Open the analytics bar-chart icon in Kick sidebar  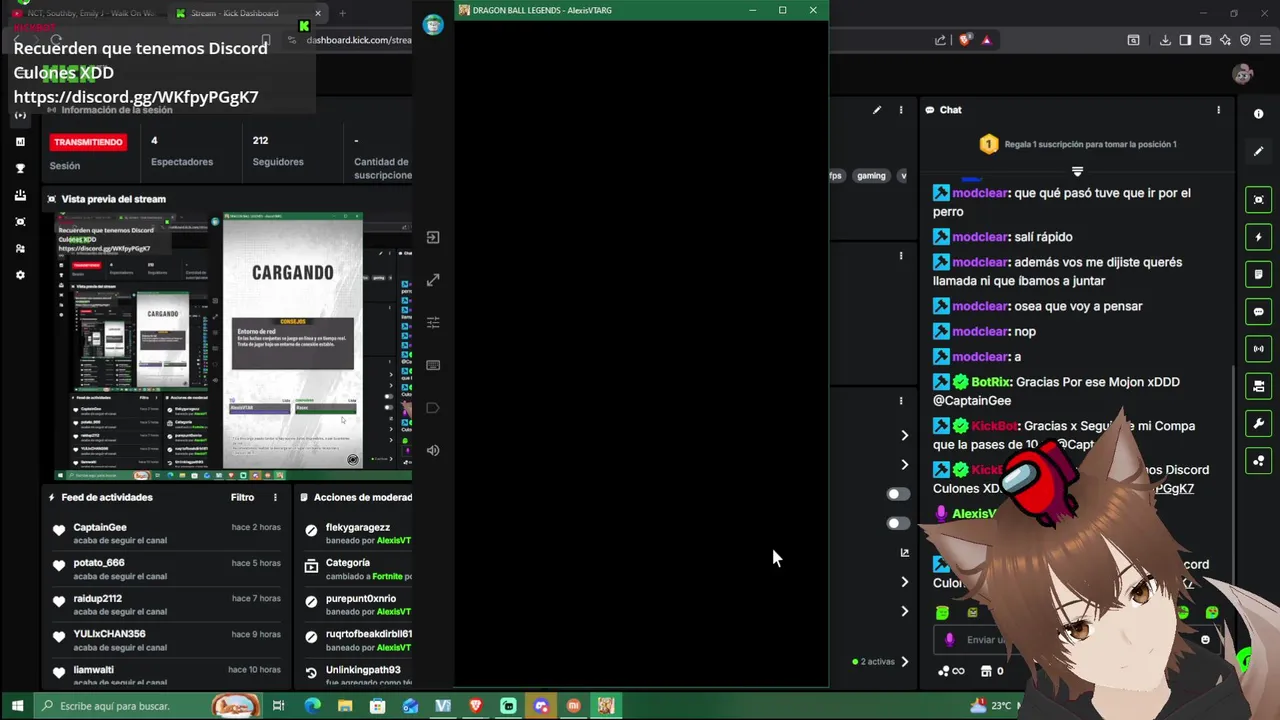pyautogui.click(x=20, y=142)
